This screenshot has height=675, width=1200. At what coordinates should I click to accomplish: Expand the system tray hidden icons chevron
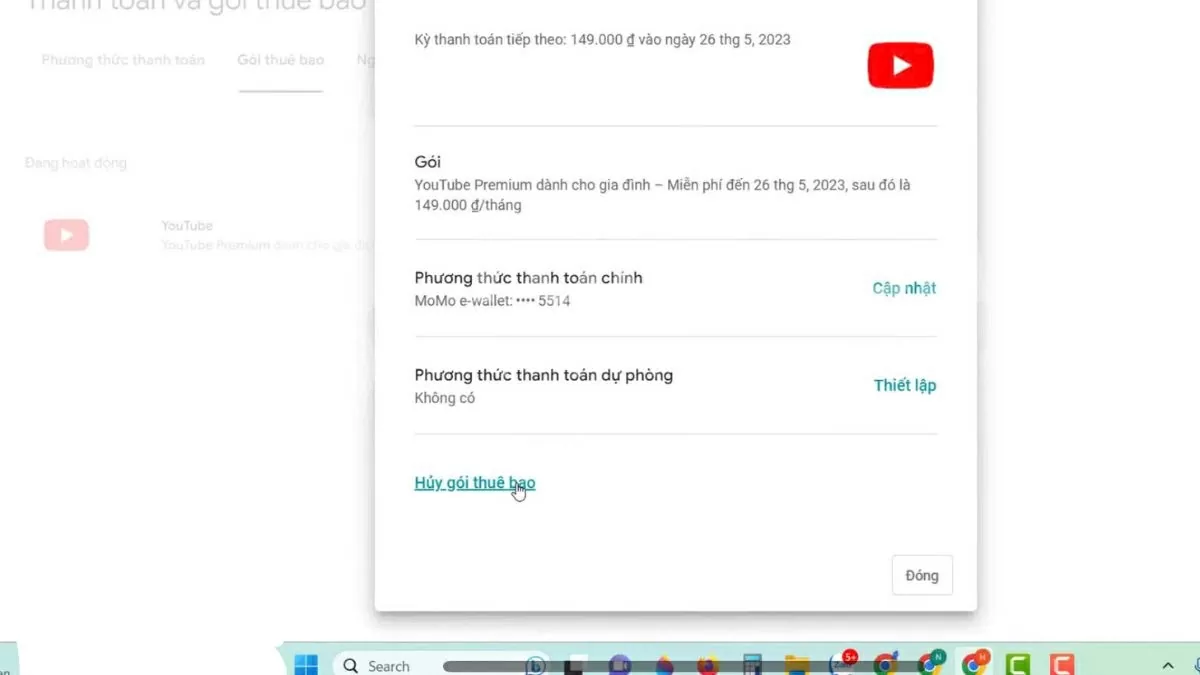pyautogui.click(x=1167, y=665)
